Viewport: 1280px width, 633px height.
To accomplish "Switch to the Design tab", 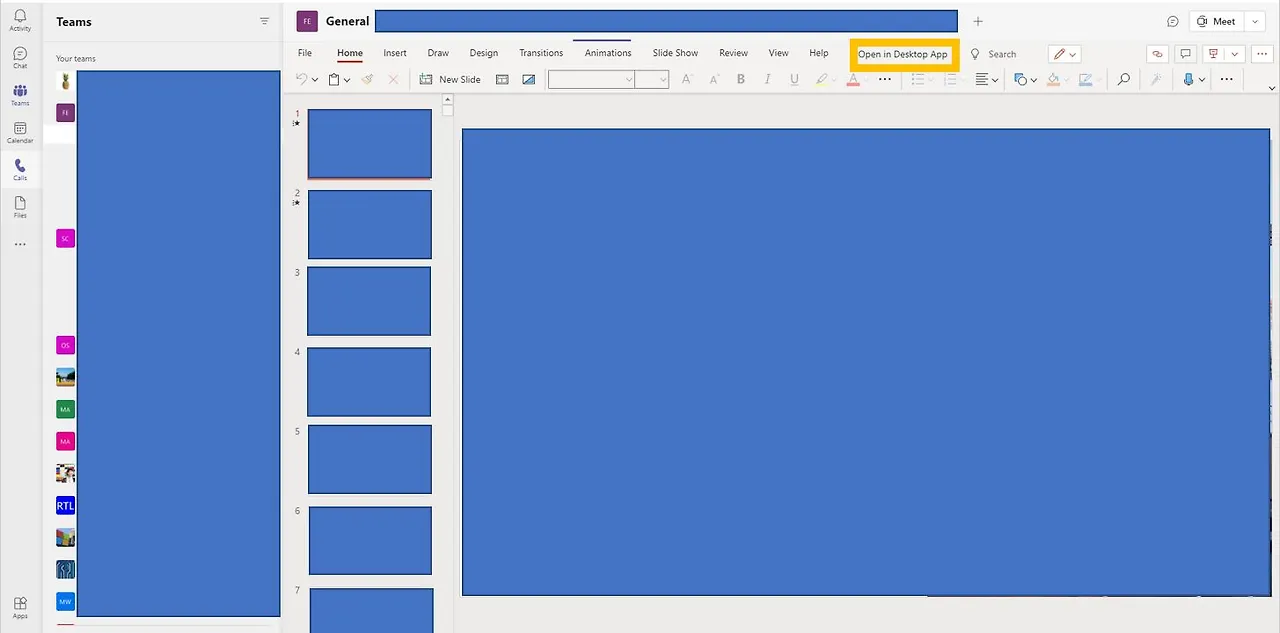I will [484, 53].
